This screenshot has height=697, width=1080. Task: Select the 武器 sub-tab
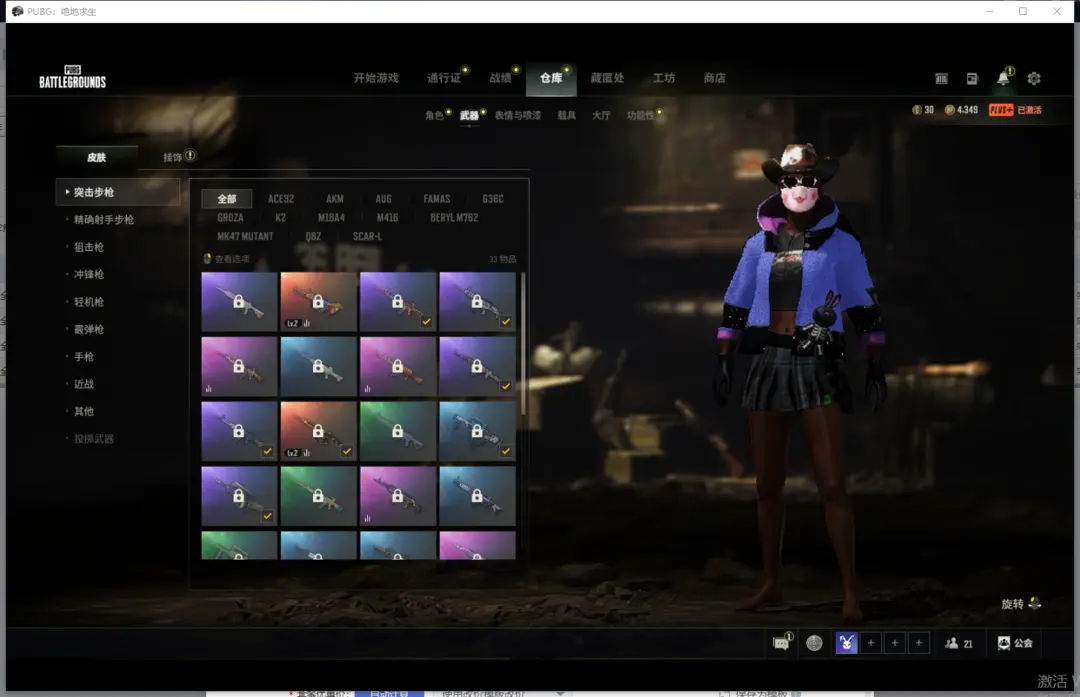469,115
